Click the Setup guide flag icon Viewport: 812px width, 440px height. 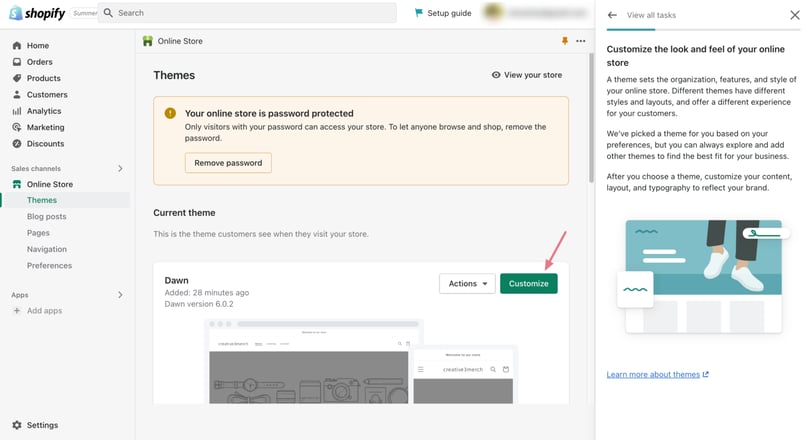[418, 13]
